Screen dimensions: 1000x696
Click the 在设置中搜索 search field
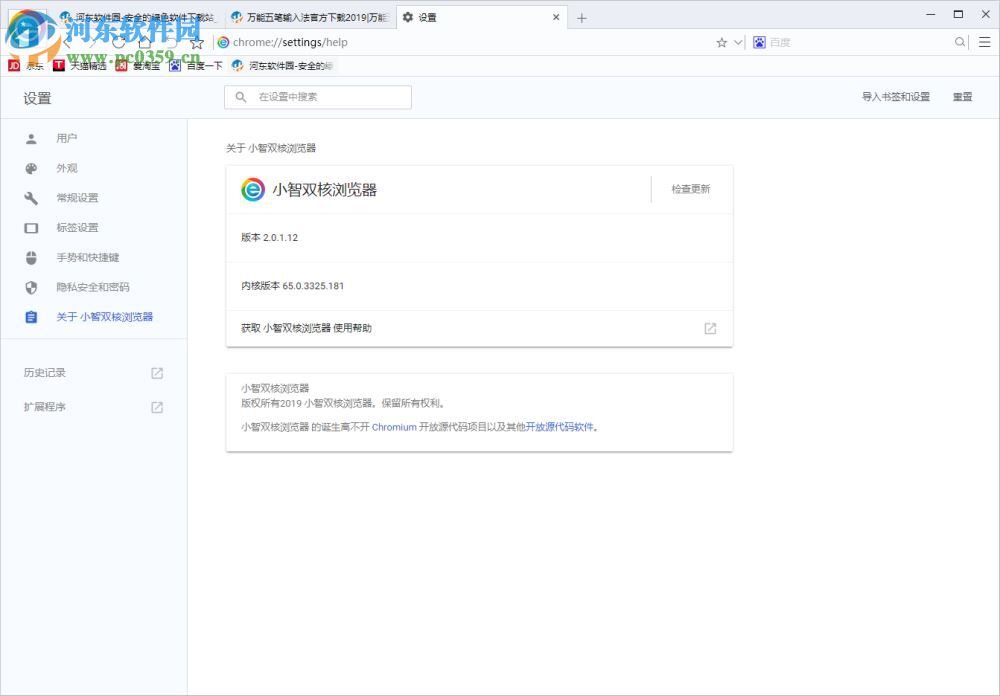tap(317, 97)
